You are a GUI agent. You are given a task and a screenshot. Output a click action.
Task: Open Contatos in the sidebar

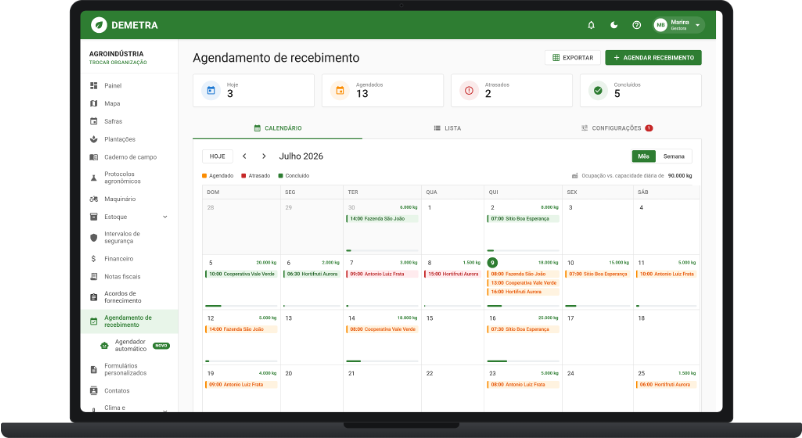pos(129,390)
